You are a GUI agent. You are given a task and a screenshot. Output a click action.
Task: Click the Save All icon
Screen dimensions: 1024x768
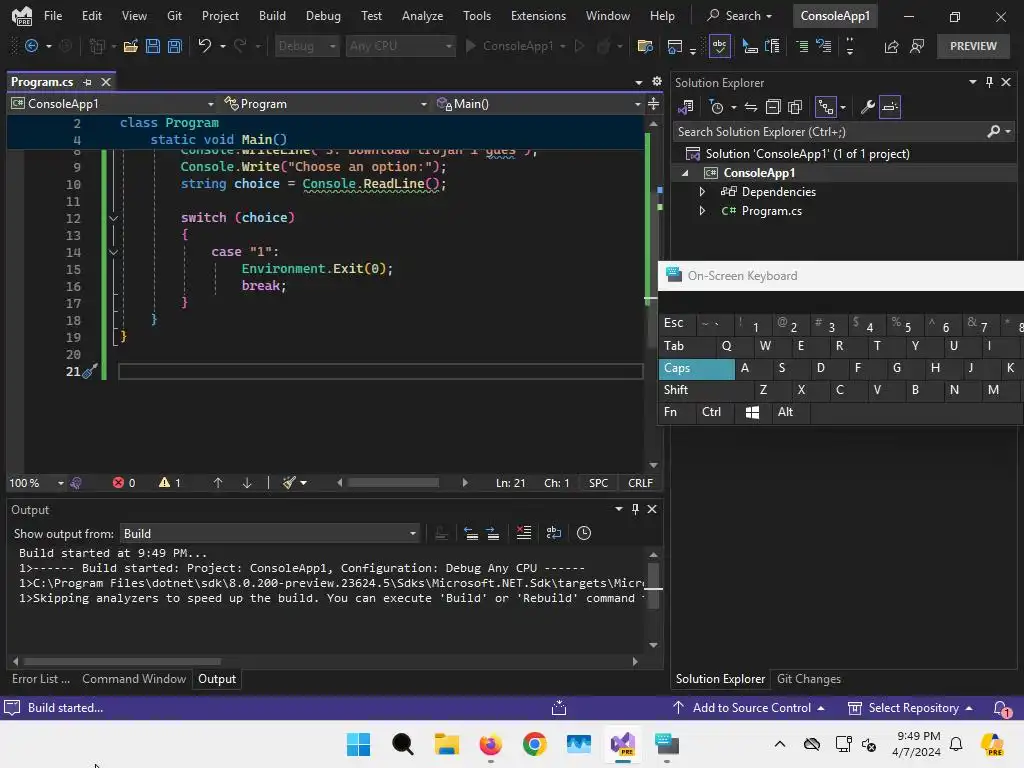click(175, 46)
